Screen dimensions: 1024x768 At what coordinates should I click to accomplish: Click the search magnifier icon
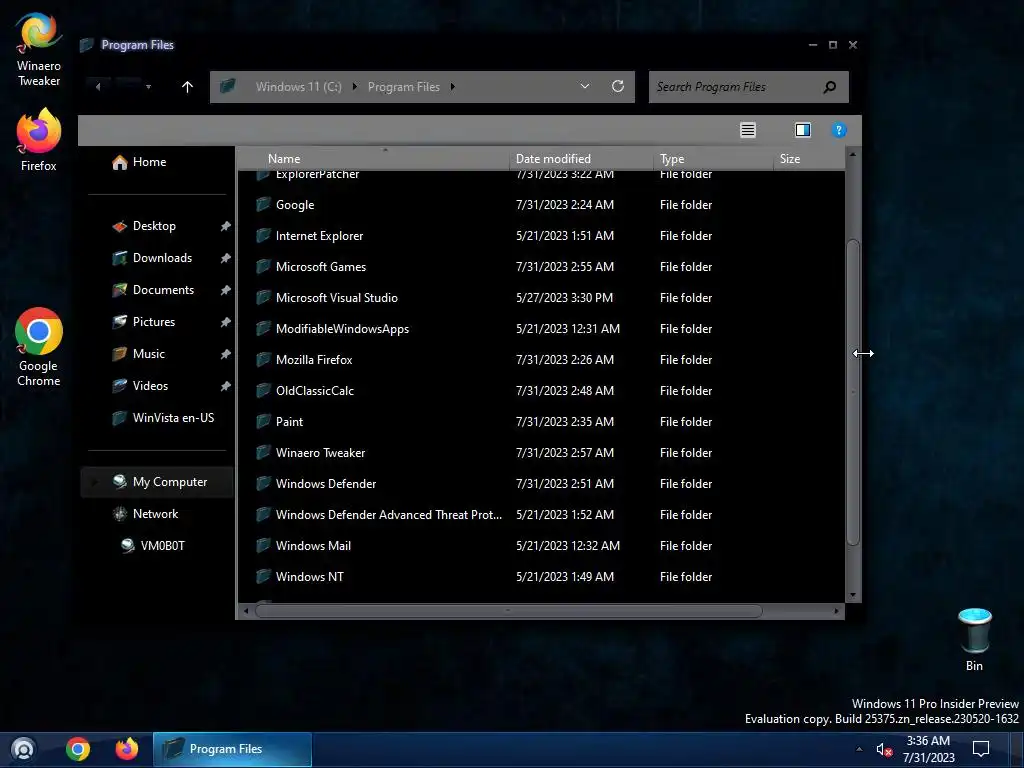(x=829, y=87)
